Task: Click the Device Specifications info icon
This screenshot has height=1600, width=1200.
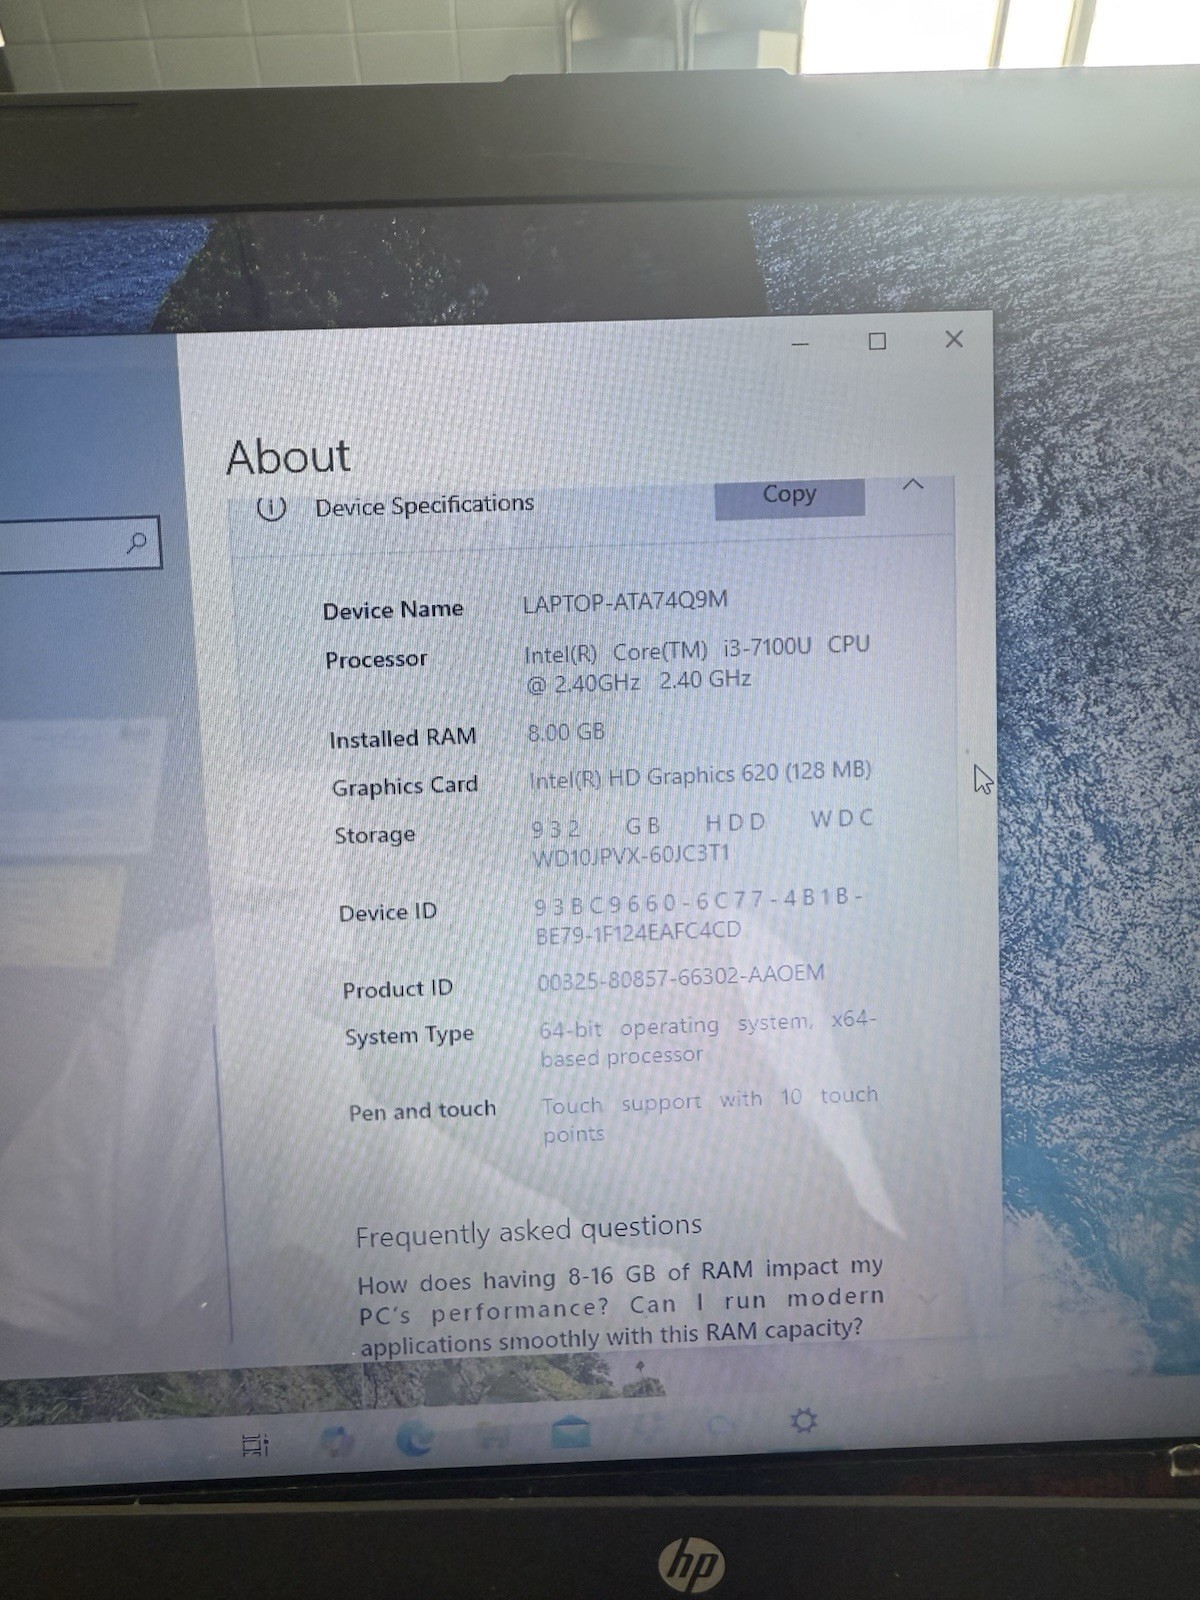Action: (271, 508)
